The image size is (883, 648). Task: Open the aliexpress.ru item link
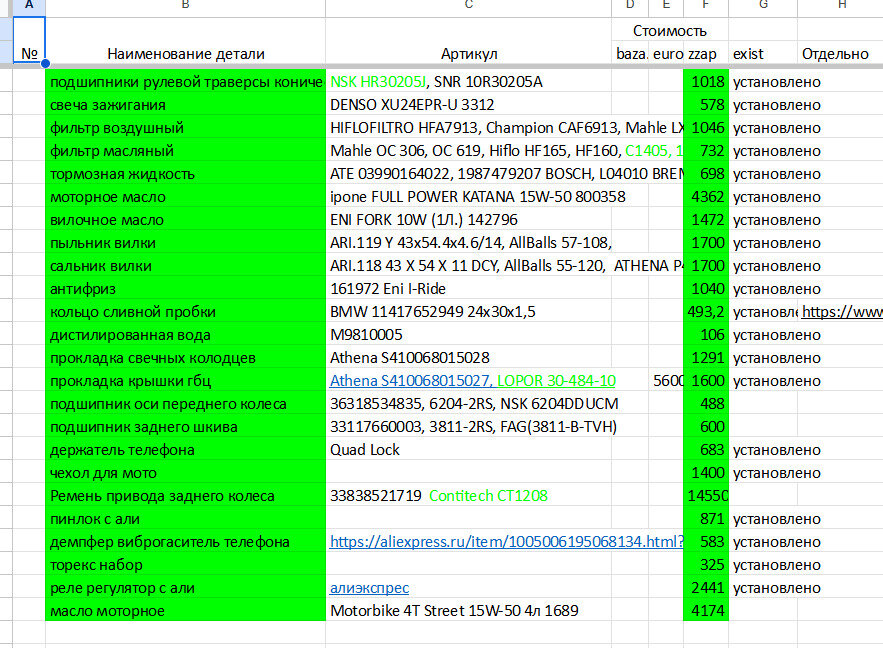507,542
